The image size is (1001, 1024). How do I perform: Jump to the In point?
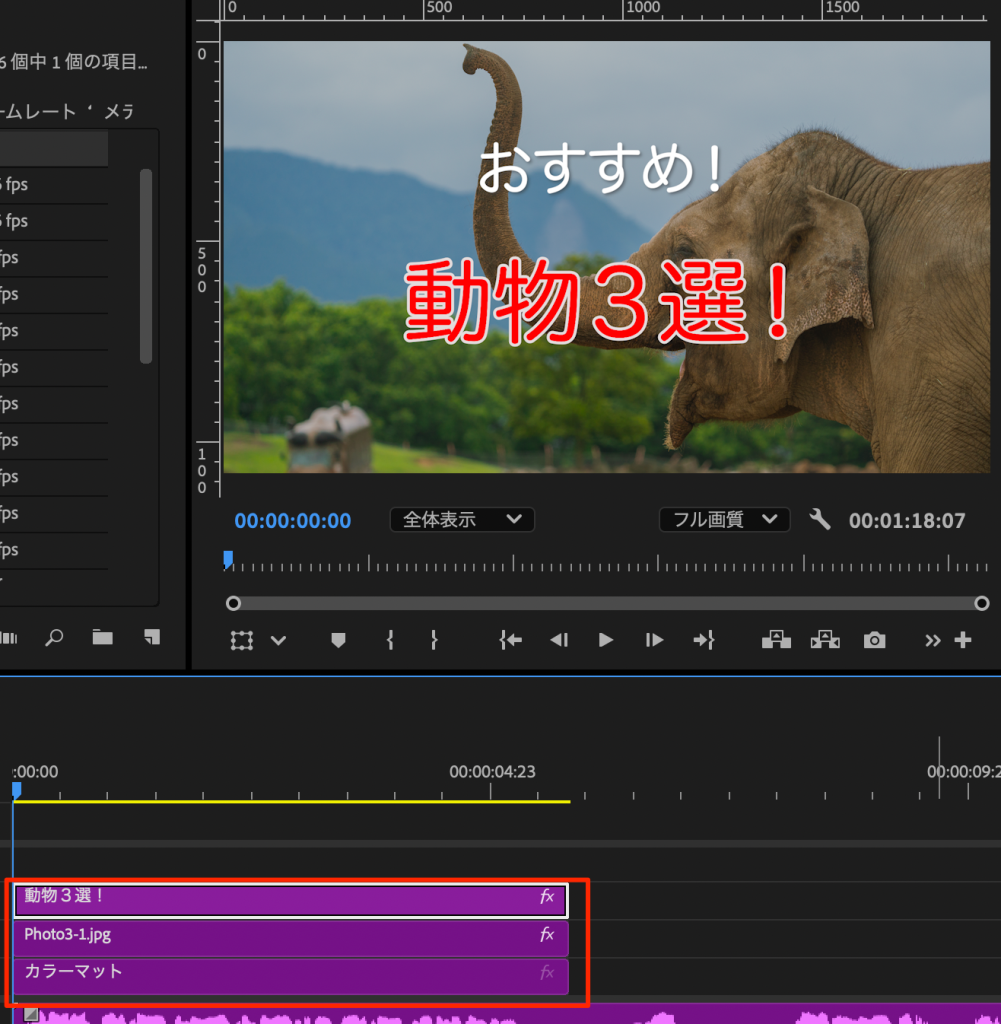coord(511,640)
